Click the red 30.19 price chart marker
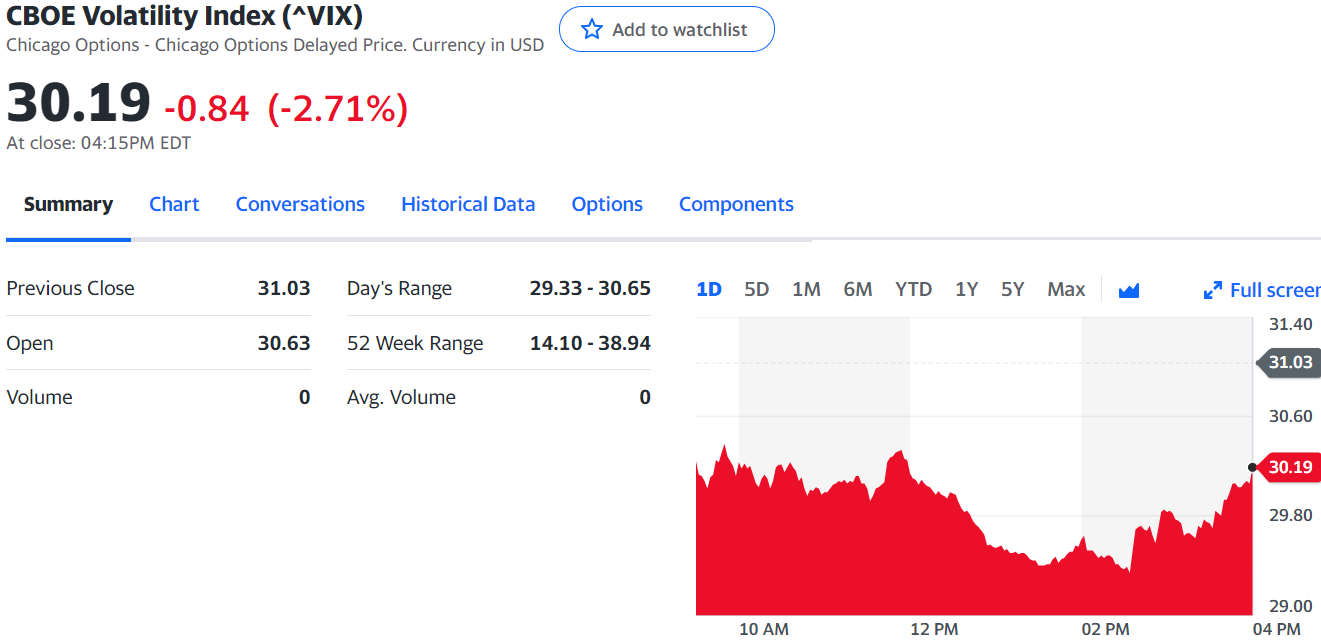Viewport: 1321px width, 642px height. [x=1288, y=467]
